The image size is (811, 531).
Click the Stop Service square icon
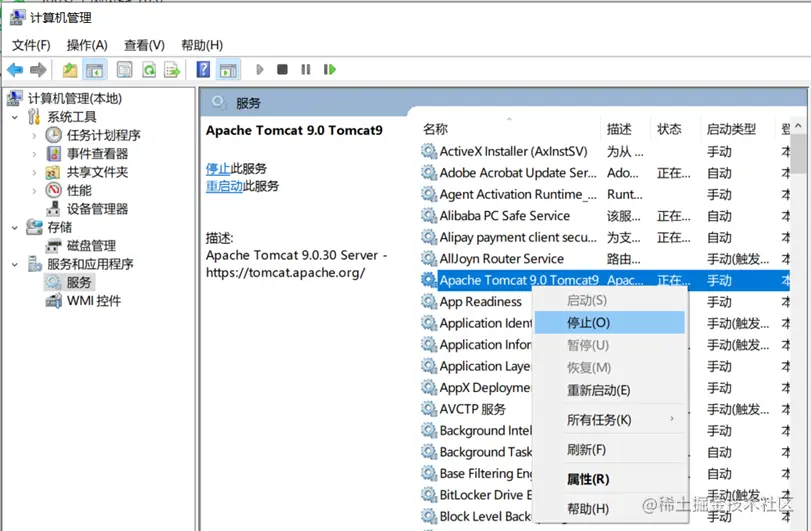[x=282, y=69]
